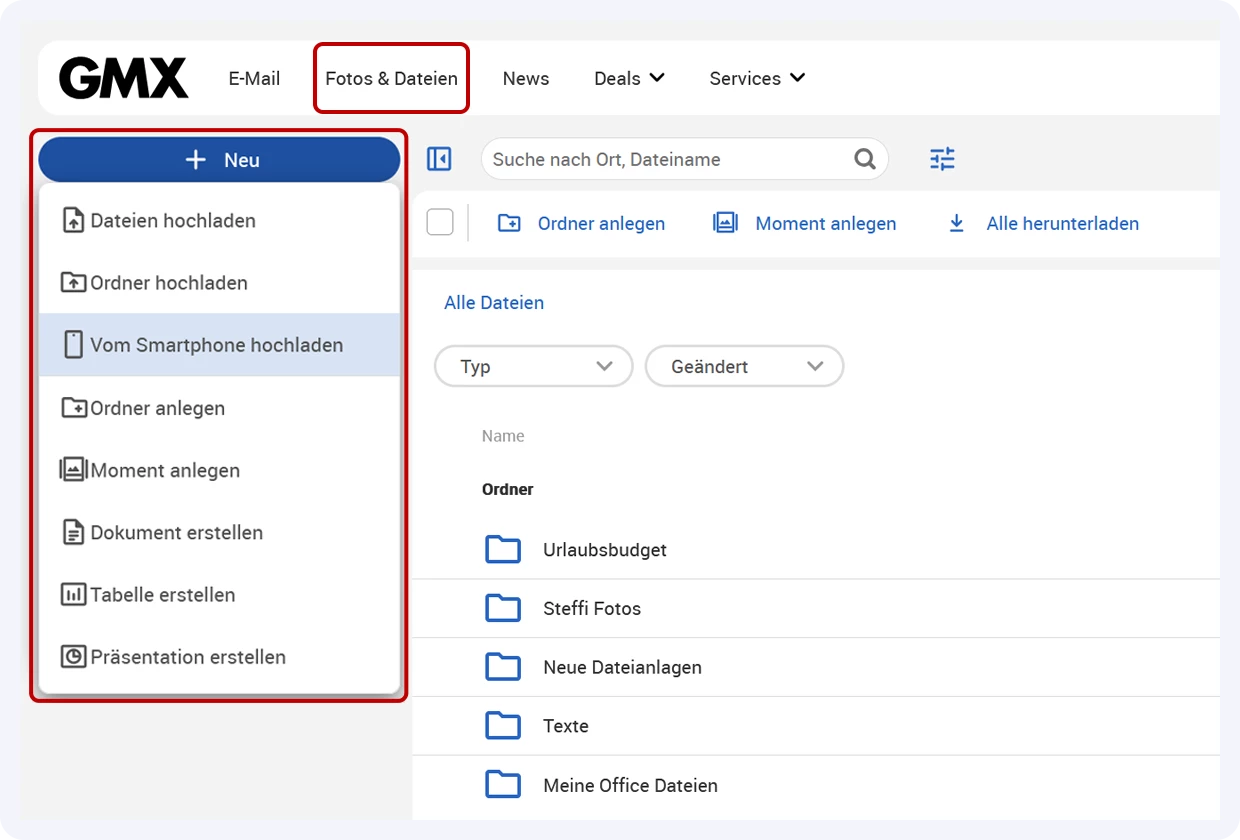Open the Alle Dateien breadcrumb link
1240x840 pixels.
pyautogui.click(x=494, y=303)
